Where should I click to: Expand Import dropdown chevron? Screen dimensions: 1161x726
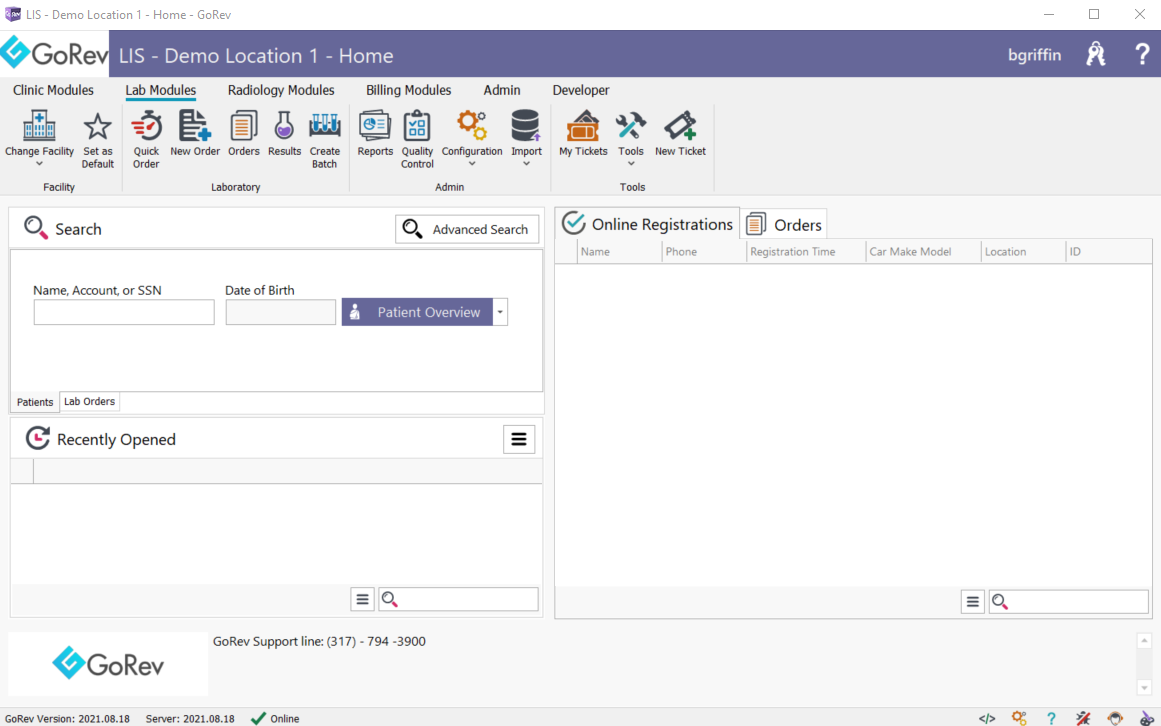tap(526, 164)
